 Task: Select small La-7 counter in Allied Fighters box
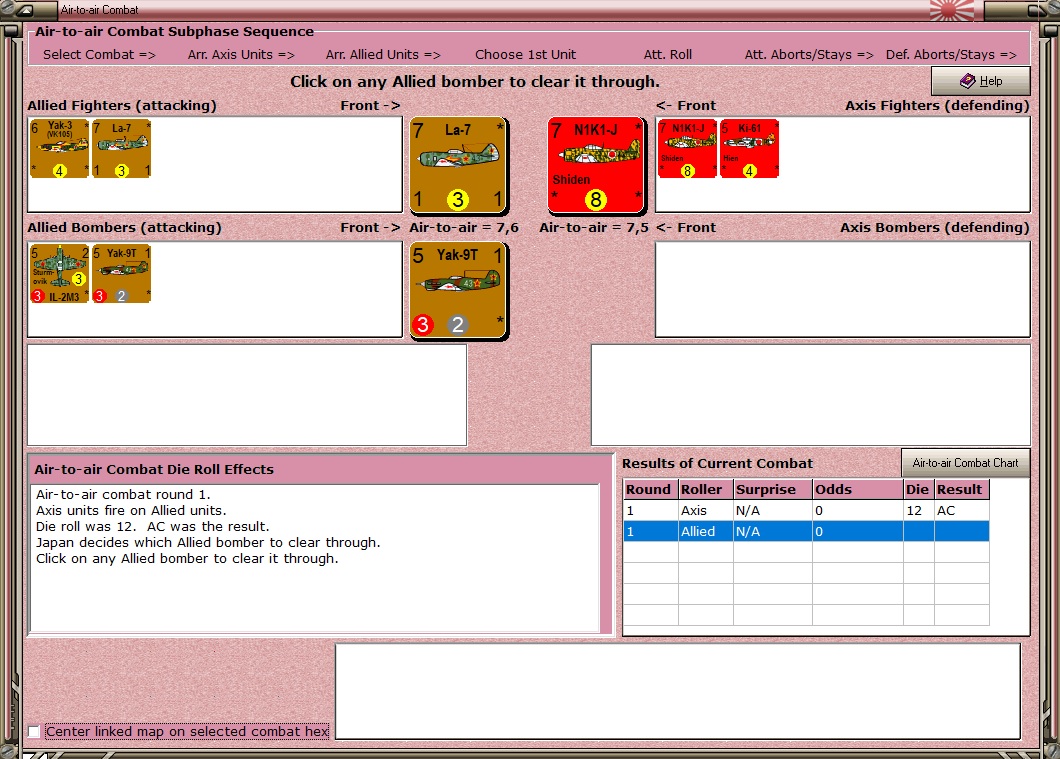[122, 149]
